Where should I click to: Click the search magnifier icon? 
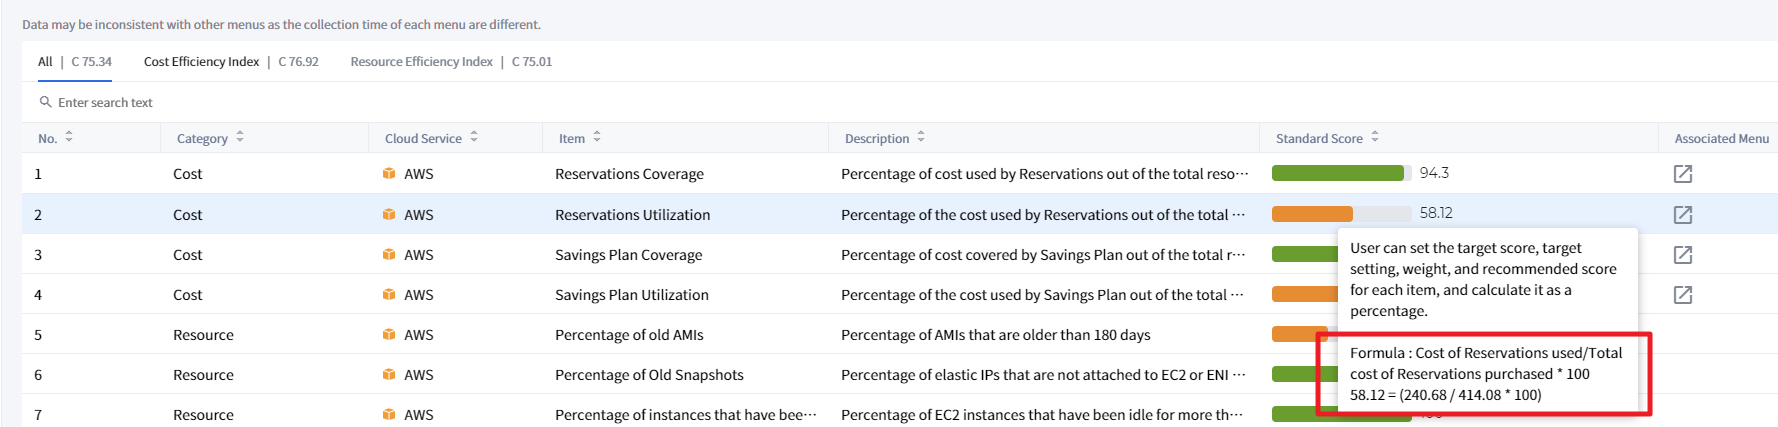(45, 102)
